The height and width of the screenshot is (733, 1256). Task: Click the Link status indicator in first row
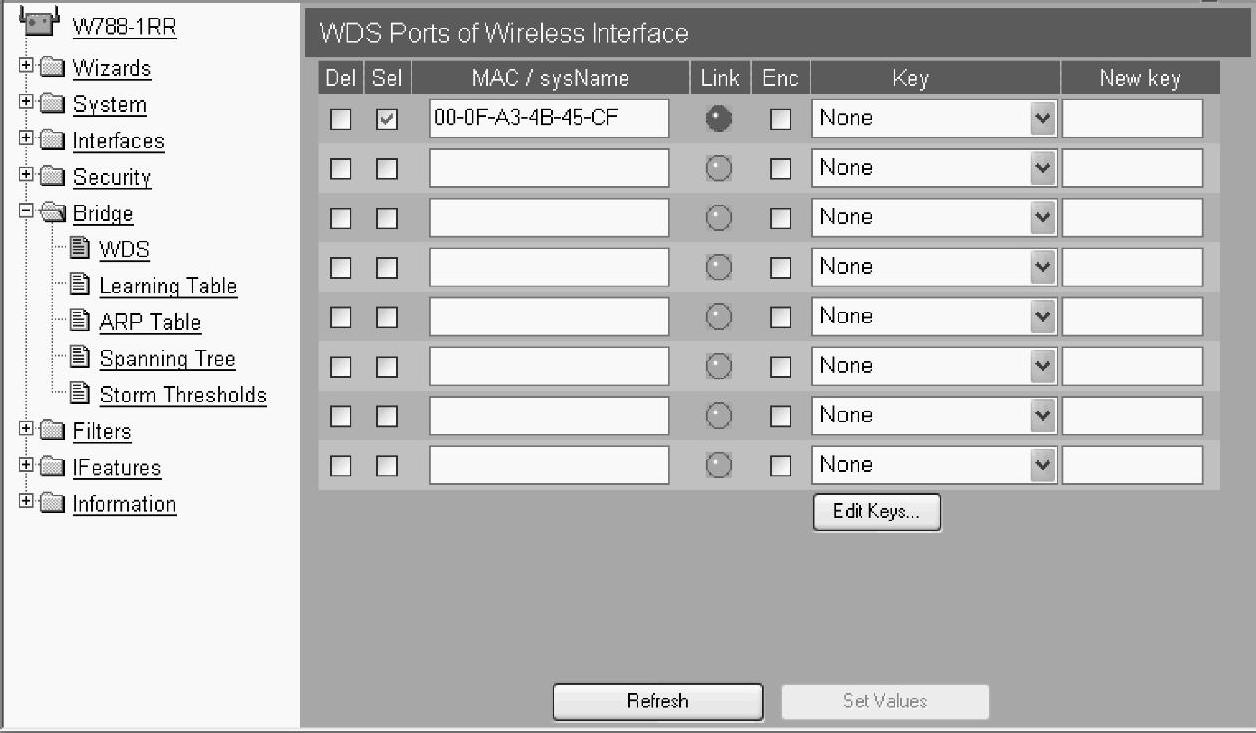coord(718,119)
